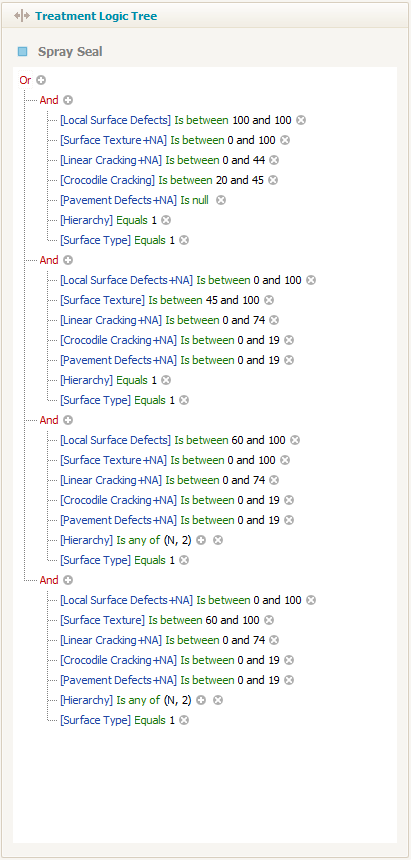Change second And group operator
Image resolution: width=411 pixels, height=860 pixels.
click(49, 260)
